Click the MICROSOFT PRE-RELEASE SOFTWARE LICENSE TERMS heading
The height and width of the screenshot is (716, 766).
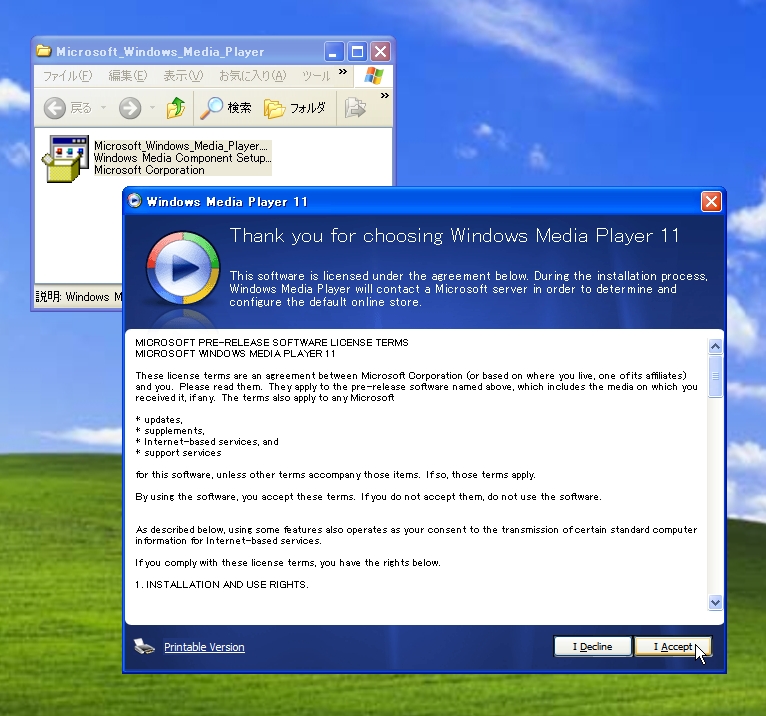(x=272, y=343)
